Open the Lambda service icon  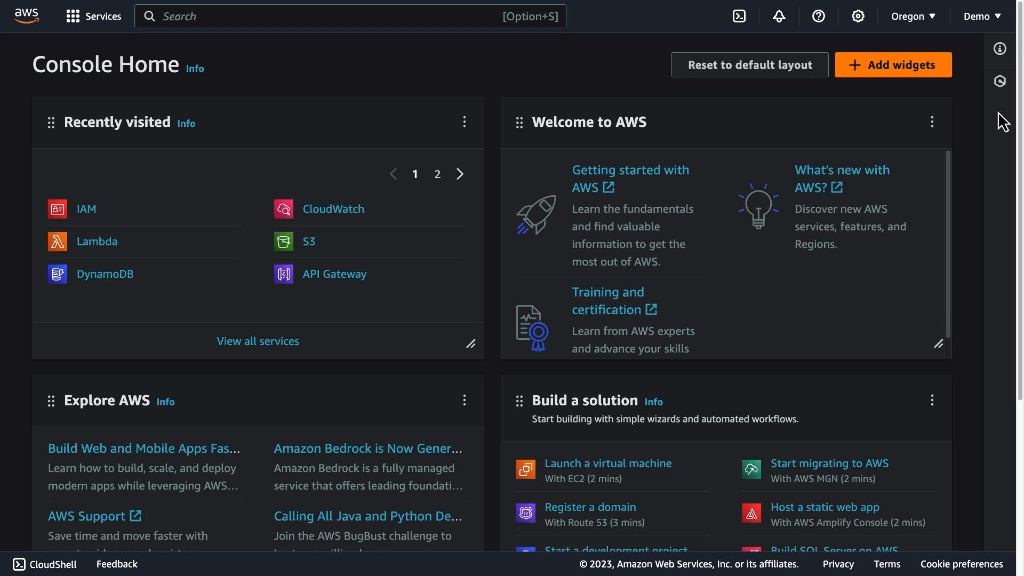(x=57, y=241)
